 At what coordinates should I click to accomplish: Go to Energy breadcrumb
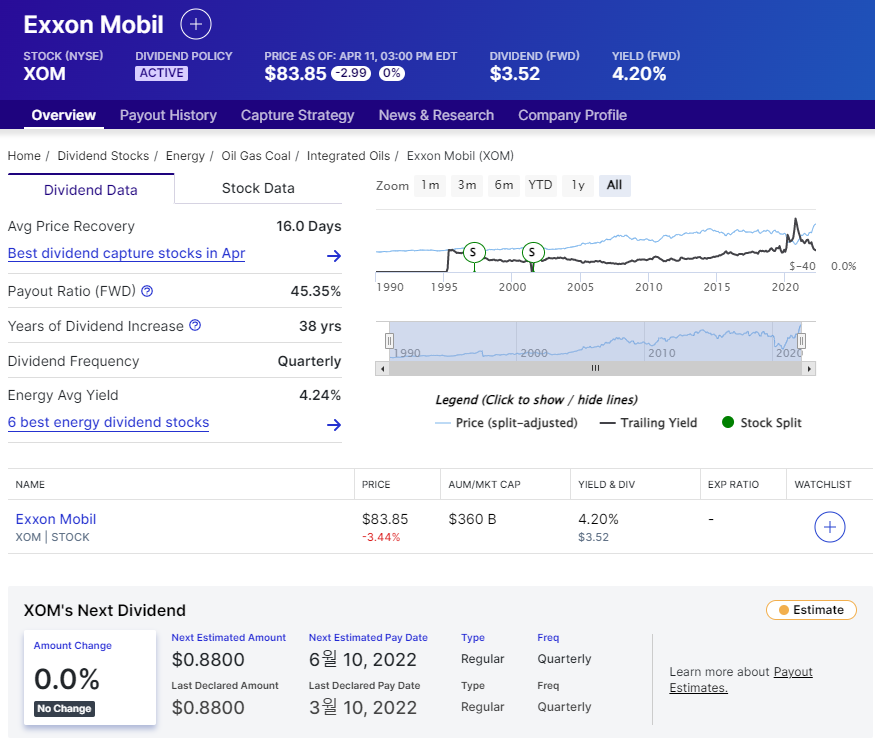coord(185,156)
